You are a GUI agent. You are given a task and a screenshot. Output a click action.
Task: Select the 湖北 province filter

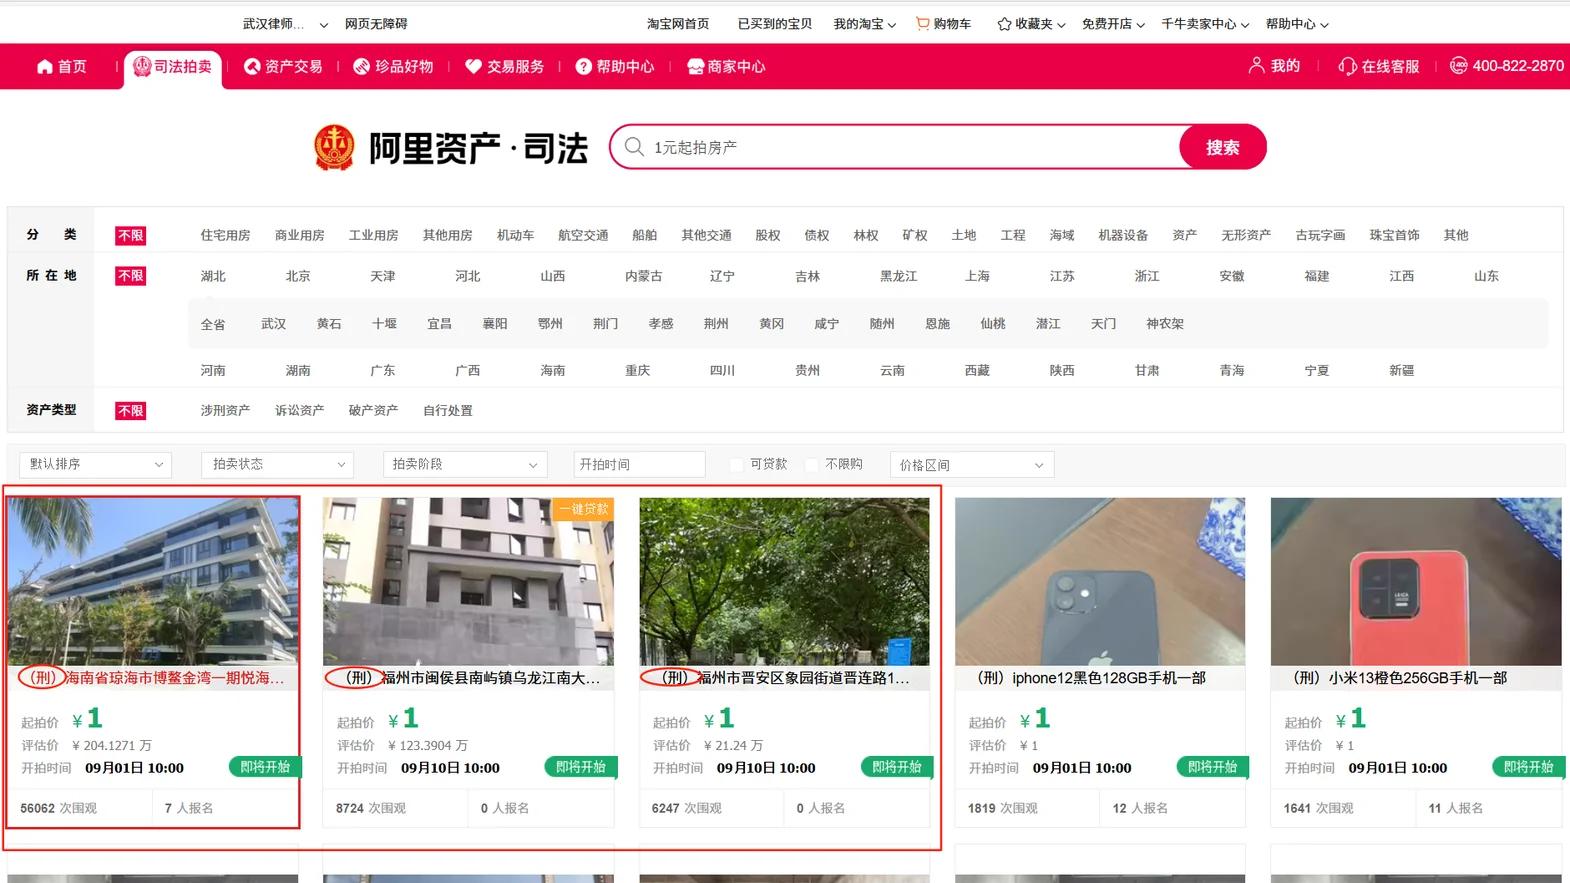[x=213, y=276]
